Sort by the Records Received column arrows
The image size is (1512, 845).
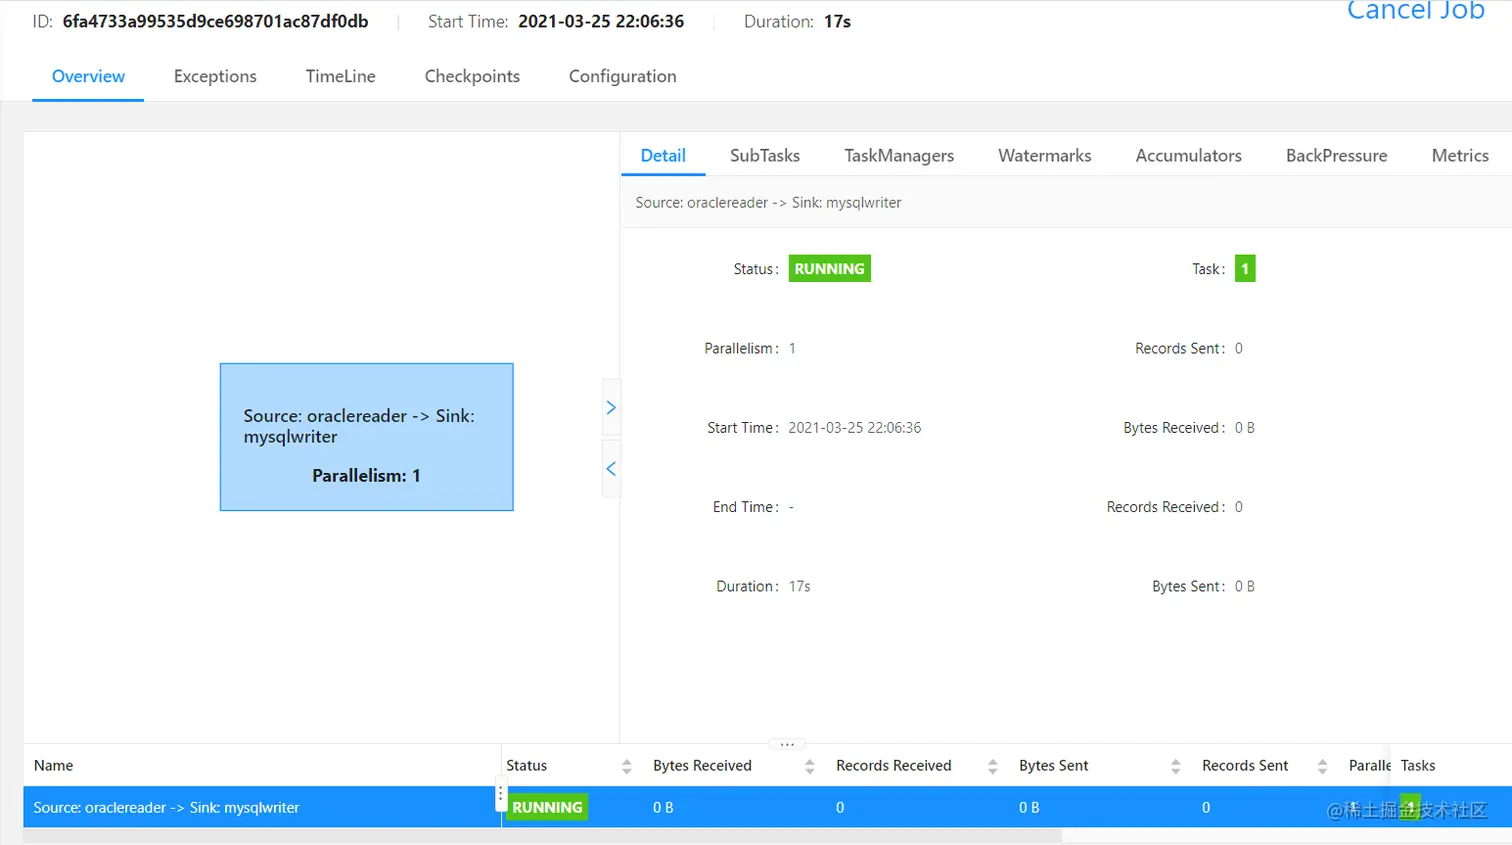(993, 766)
